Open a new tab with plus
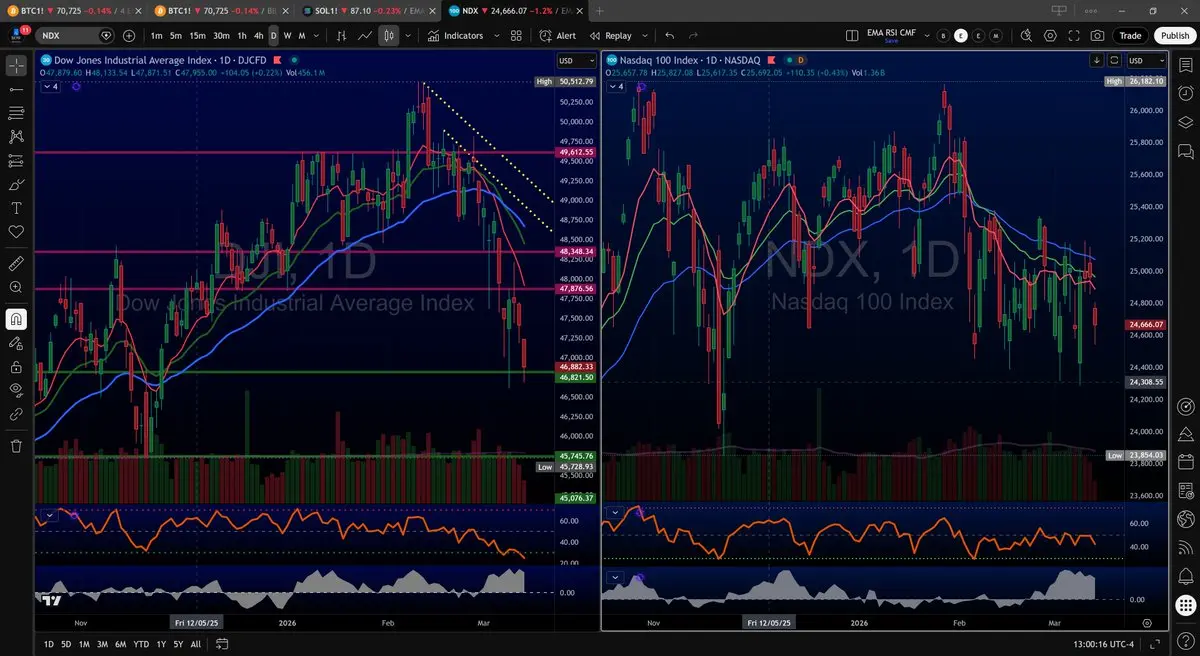The height and width of the screenshot is (656, 1200). pos(599,10)
